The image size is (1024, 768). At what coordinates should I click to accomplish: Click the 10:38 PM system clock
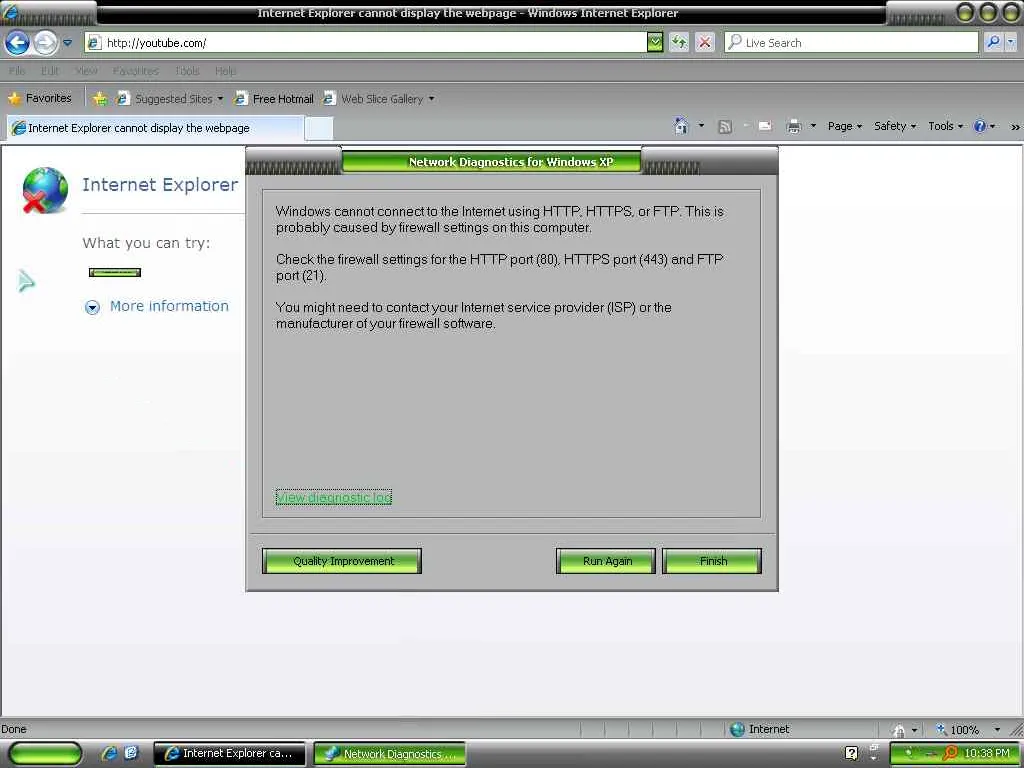(x=986, y=754)
